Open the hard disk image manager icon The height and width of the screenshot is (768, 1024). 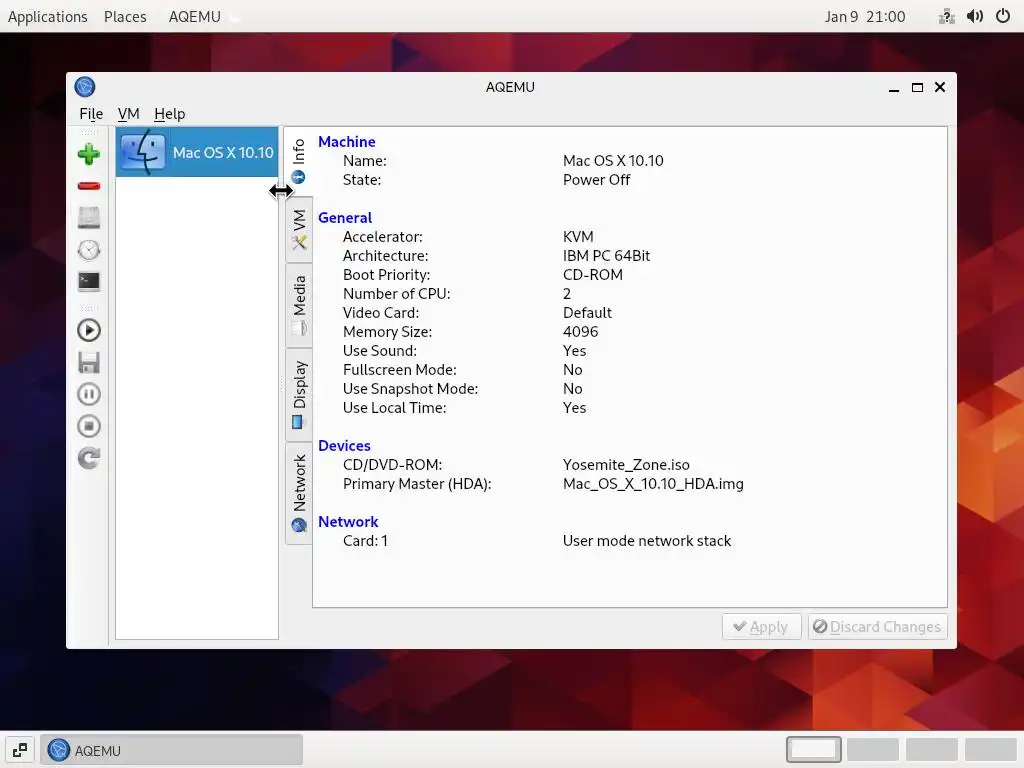click(x=89, y=217)
